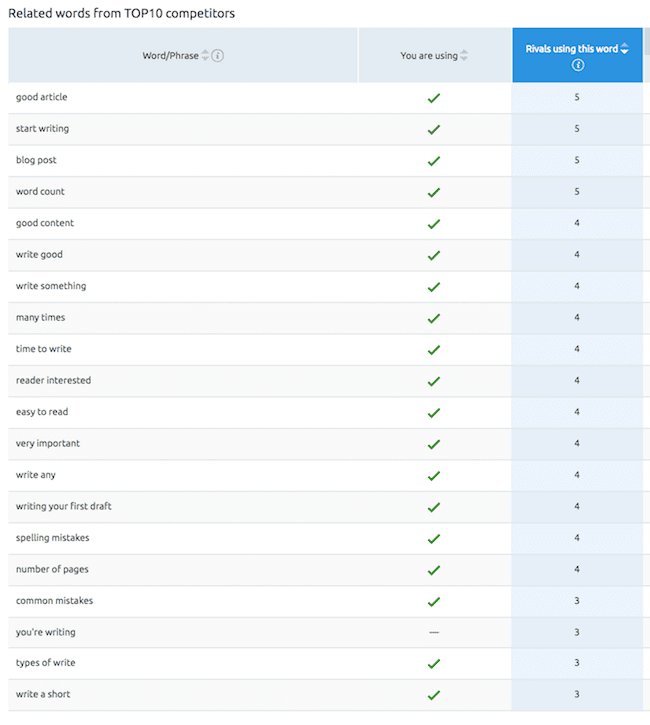Select the phrase 'write good'
Image resolution: width=650 pixels, height=725 pixels.
tap(39, 254)
